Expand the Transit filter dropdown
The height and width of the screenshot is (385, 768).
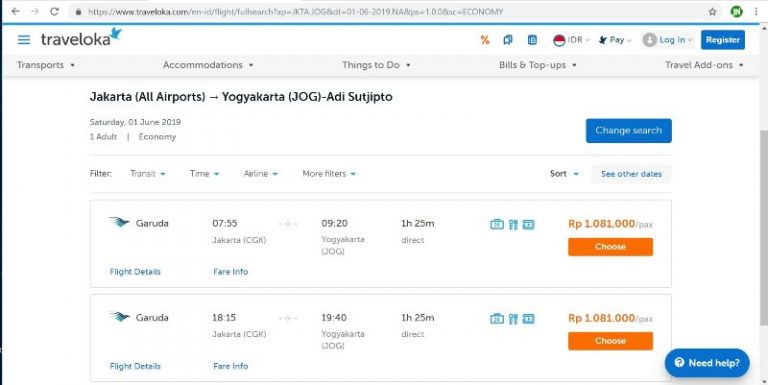pyautogui.click(x=148, y=173)
